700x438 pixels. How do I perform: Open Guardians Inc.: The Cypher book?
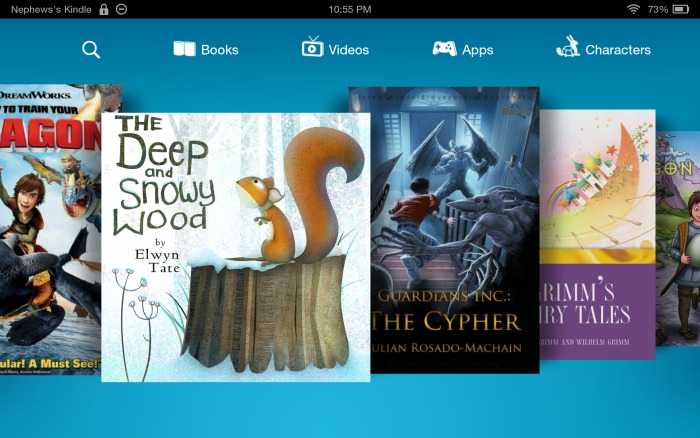455,230
